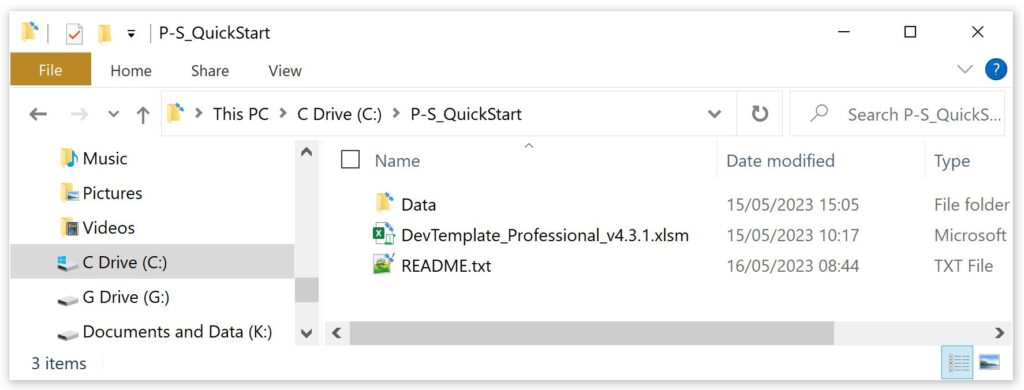
Task: Click the Search P-S_QuickStart search box
Action: click(897, 114)
